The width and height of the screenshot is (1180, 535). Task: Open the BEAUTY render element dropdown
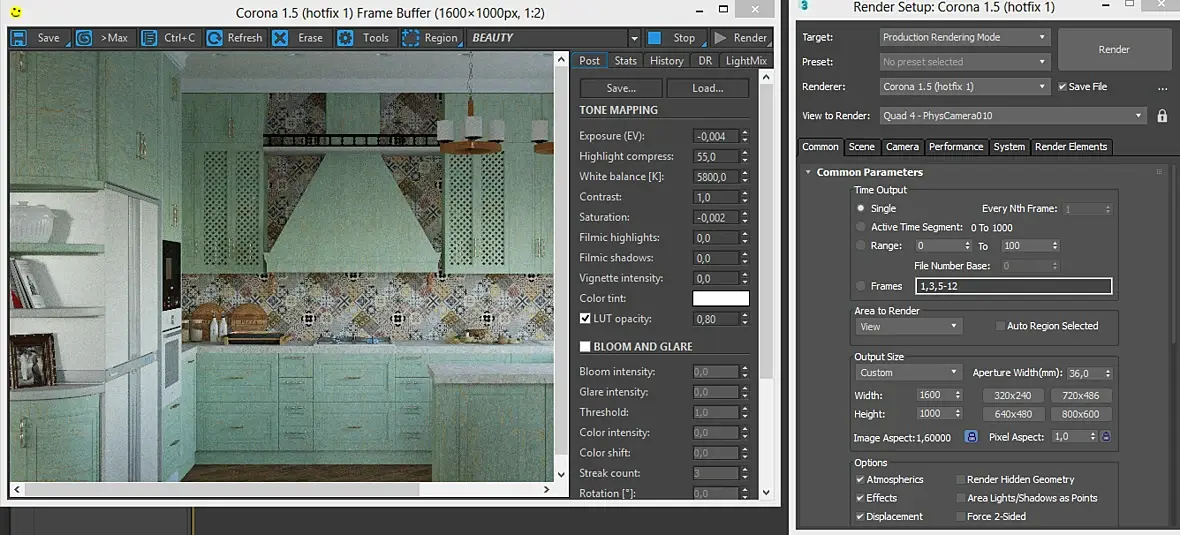click(554, 38)
